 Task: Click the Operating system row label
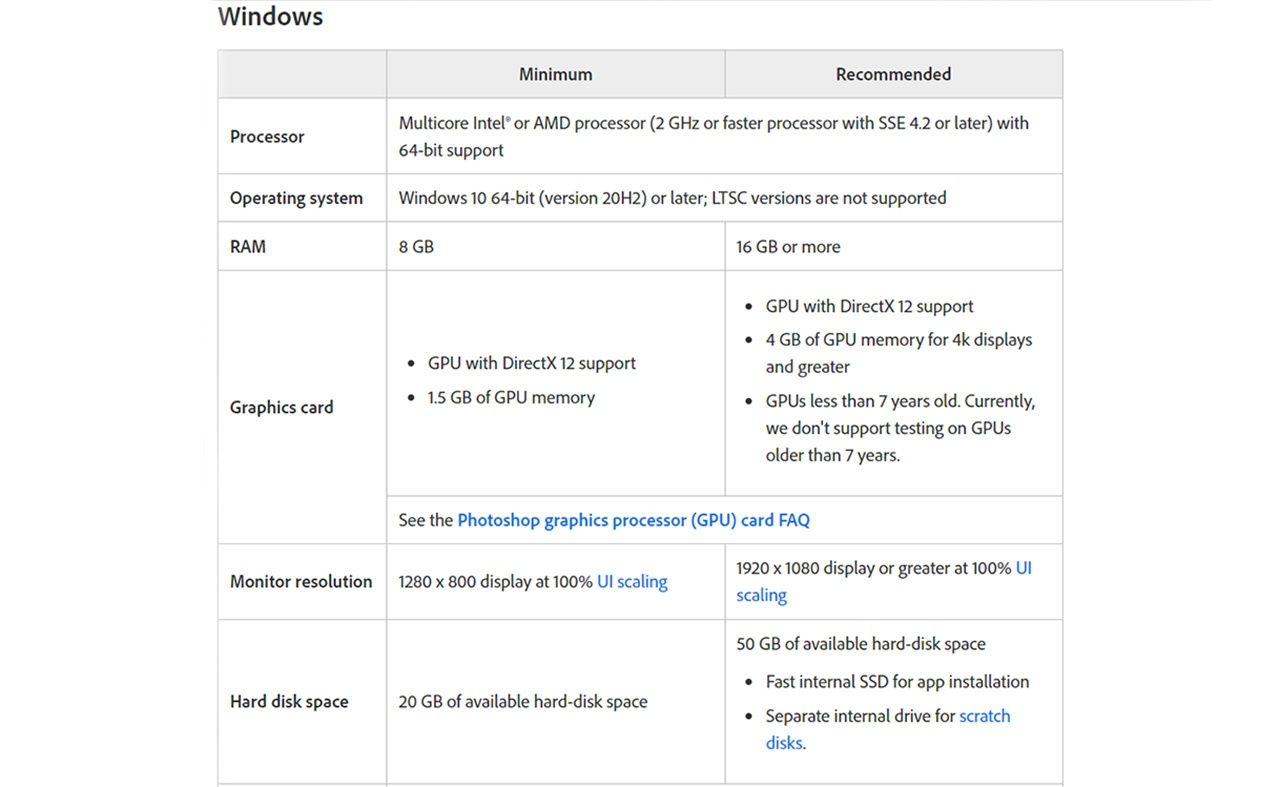point(296,198)
